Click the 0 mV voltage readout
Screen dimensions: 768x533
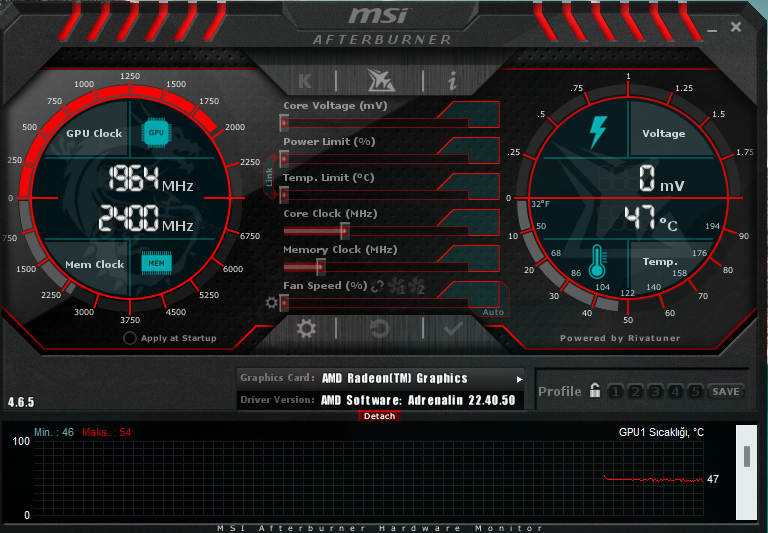661,178
